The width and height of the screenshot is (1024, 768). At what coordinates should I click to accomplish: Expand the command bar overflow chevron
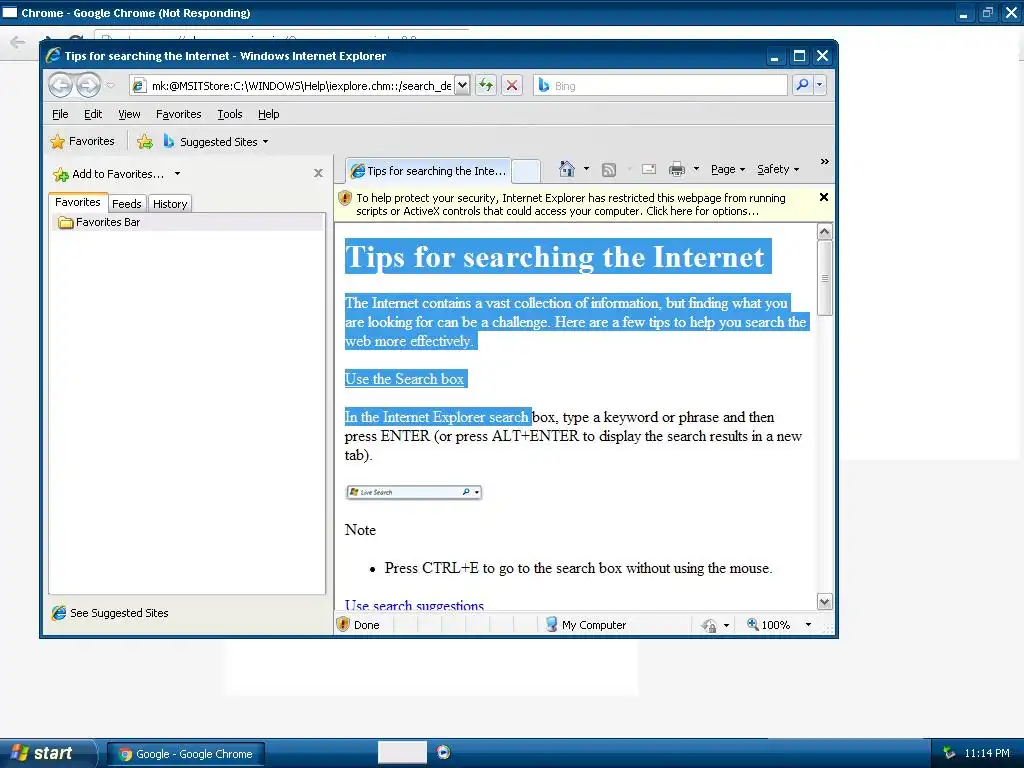[x=824, y=161]
